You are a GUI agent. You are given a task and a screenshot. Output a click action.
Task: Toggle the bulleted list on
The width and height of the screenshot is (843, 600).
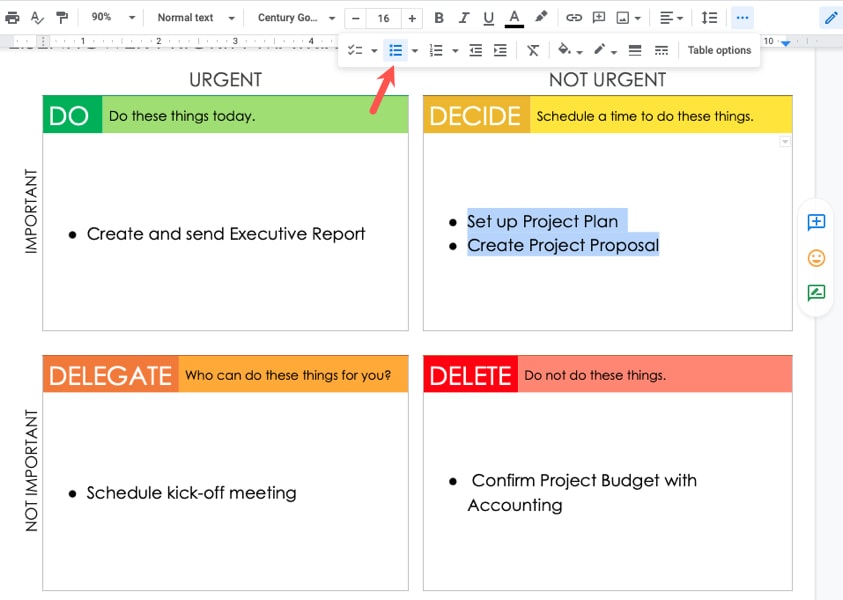click(x=396, y=49)
